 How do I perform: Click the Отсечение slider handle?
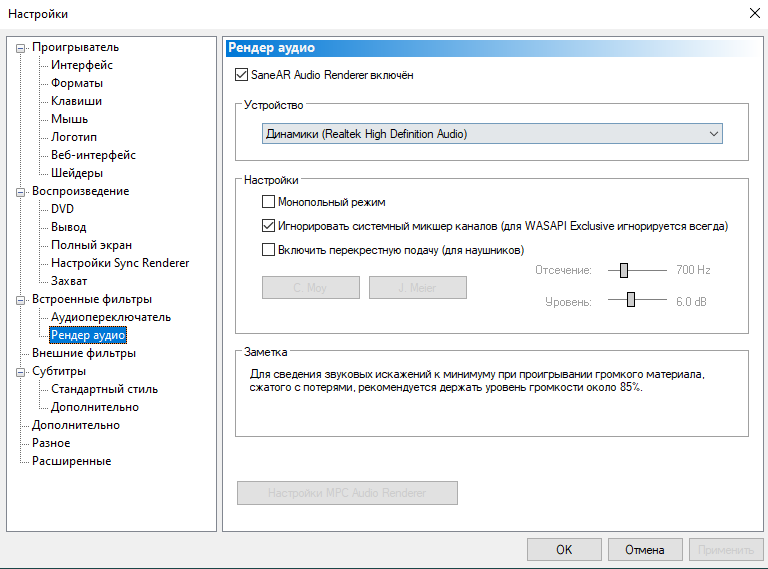tap(624, 270)
